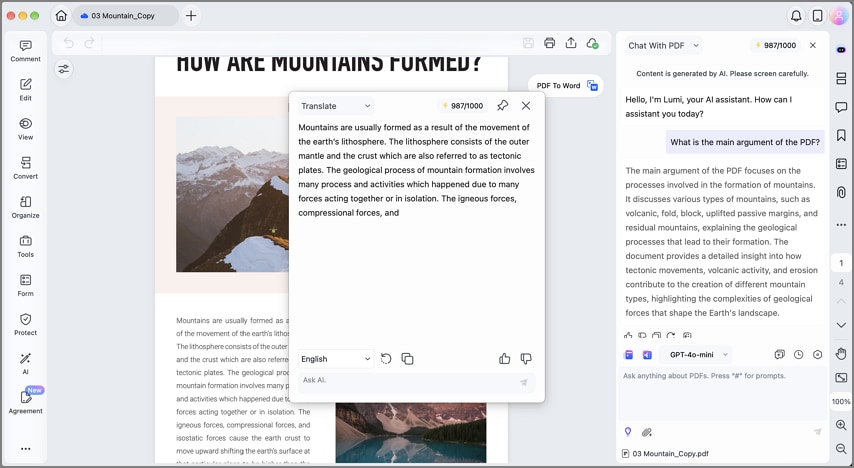The image size is (854, 468).
Task: Select the View mode in sidebar
Action: point(26,129)
